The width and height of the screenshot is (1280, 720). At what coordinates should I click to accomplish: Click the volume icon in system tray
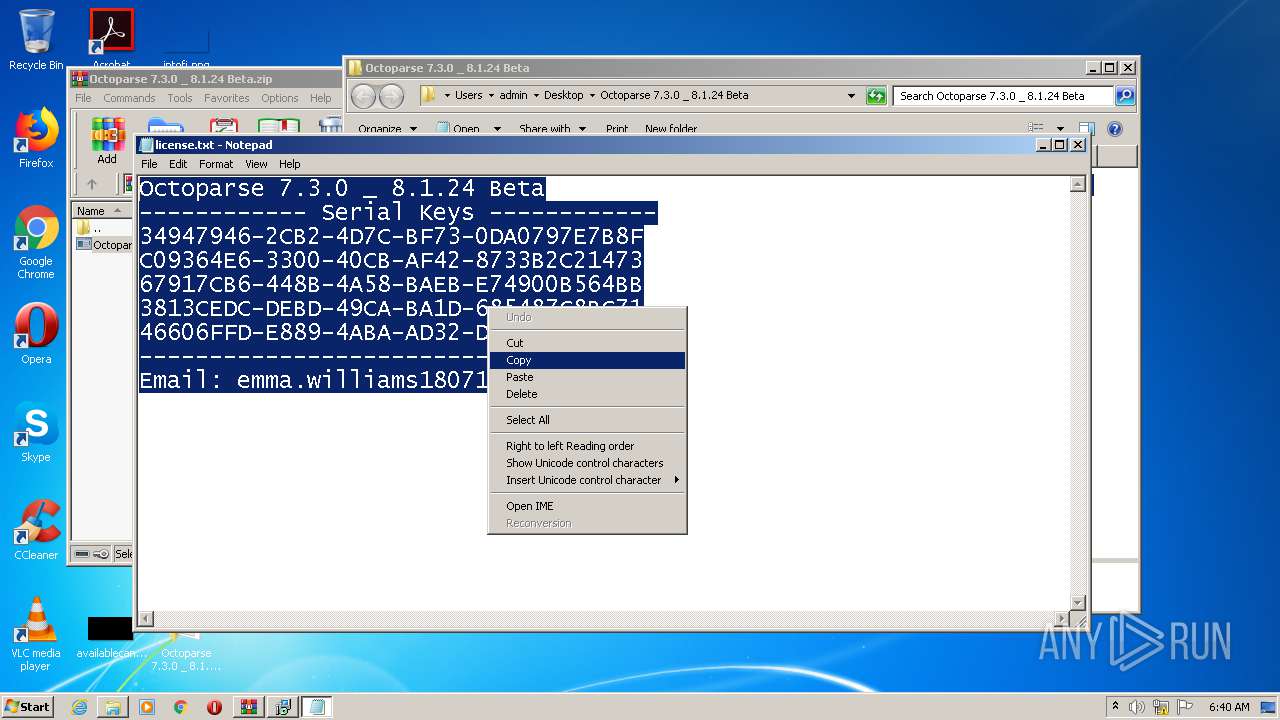[x=1137, y=707]
